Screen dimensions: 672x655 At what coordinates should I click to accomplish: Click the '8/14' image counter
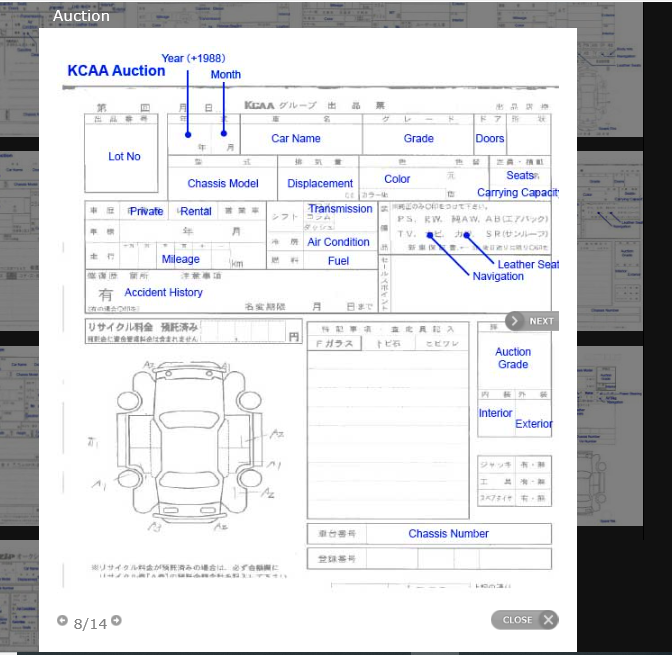pos(90,624)
